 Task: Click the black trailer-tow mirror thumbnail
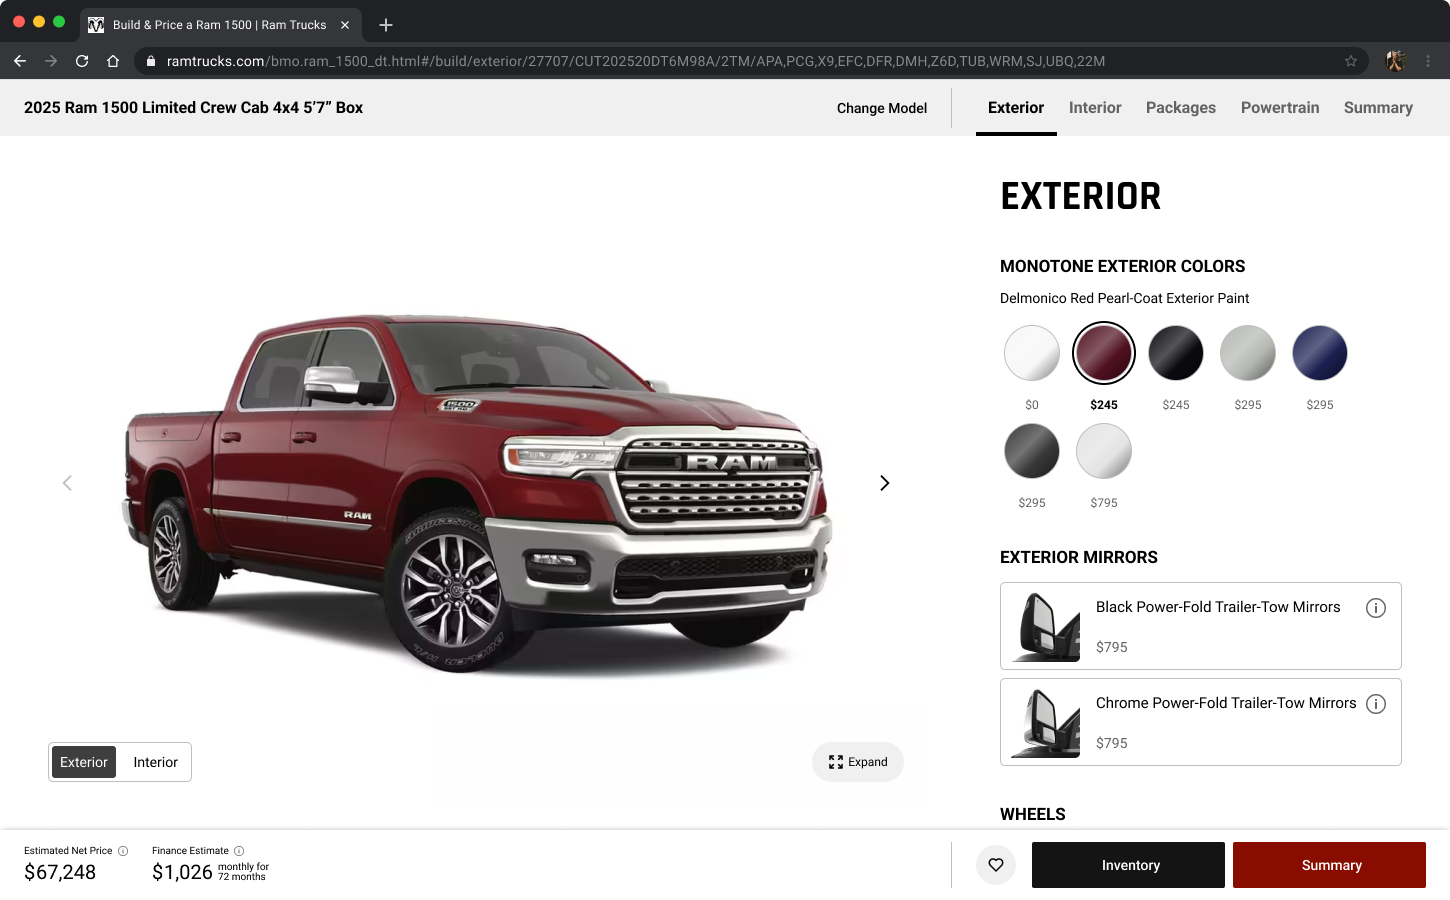1046,627
